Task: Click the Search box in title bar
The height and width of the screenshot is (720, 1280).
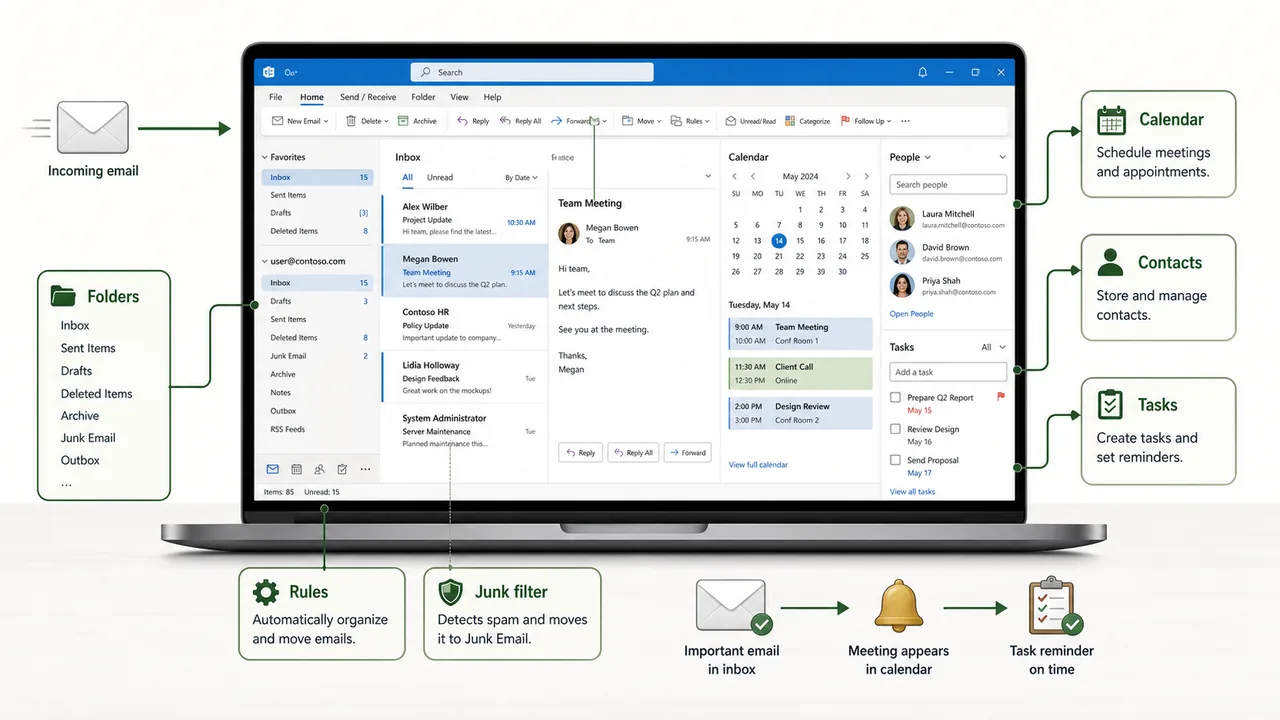Action: pos(532,72)
